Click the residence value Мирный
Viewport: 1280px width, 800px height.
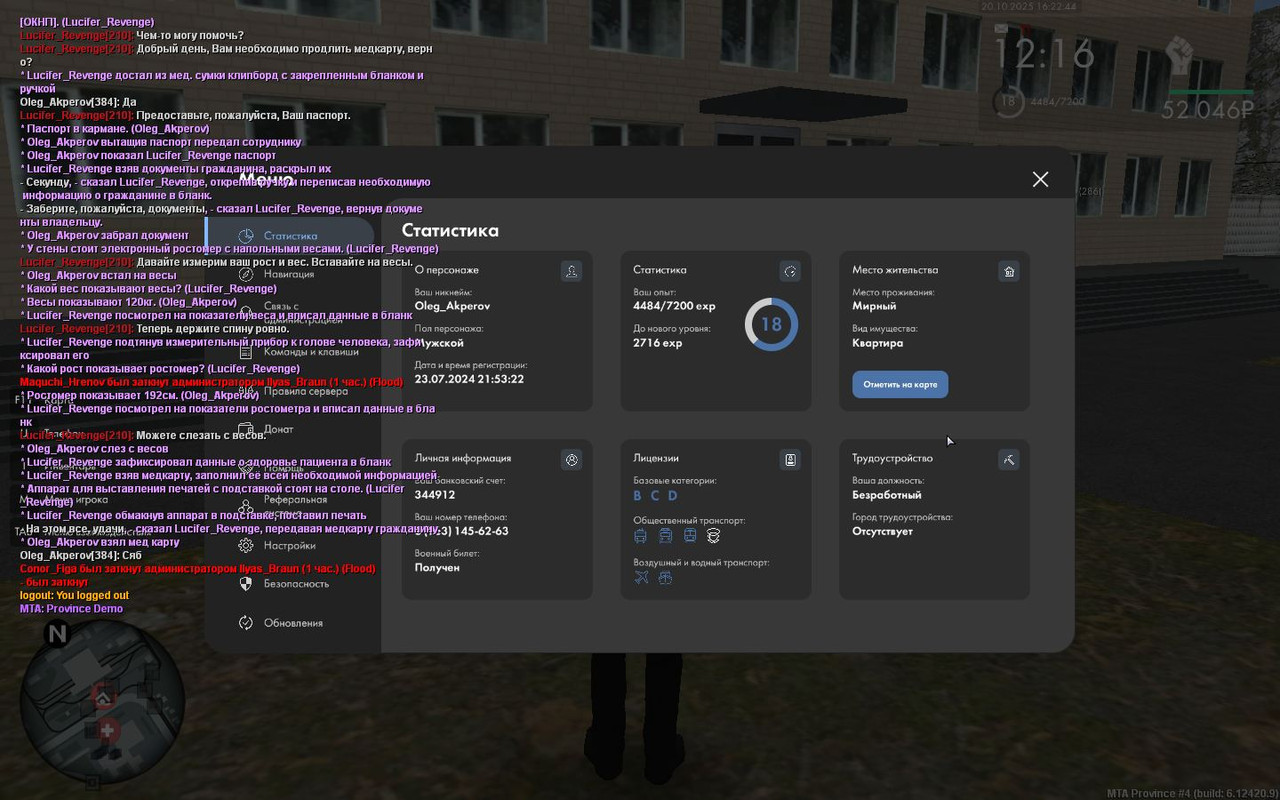tap(874, 306)
